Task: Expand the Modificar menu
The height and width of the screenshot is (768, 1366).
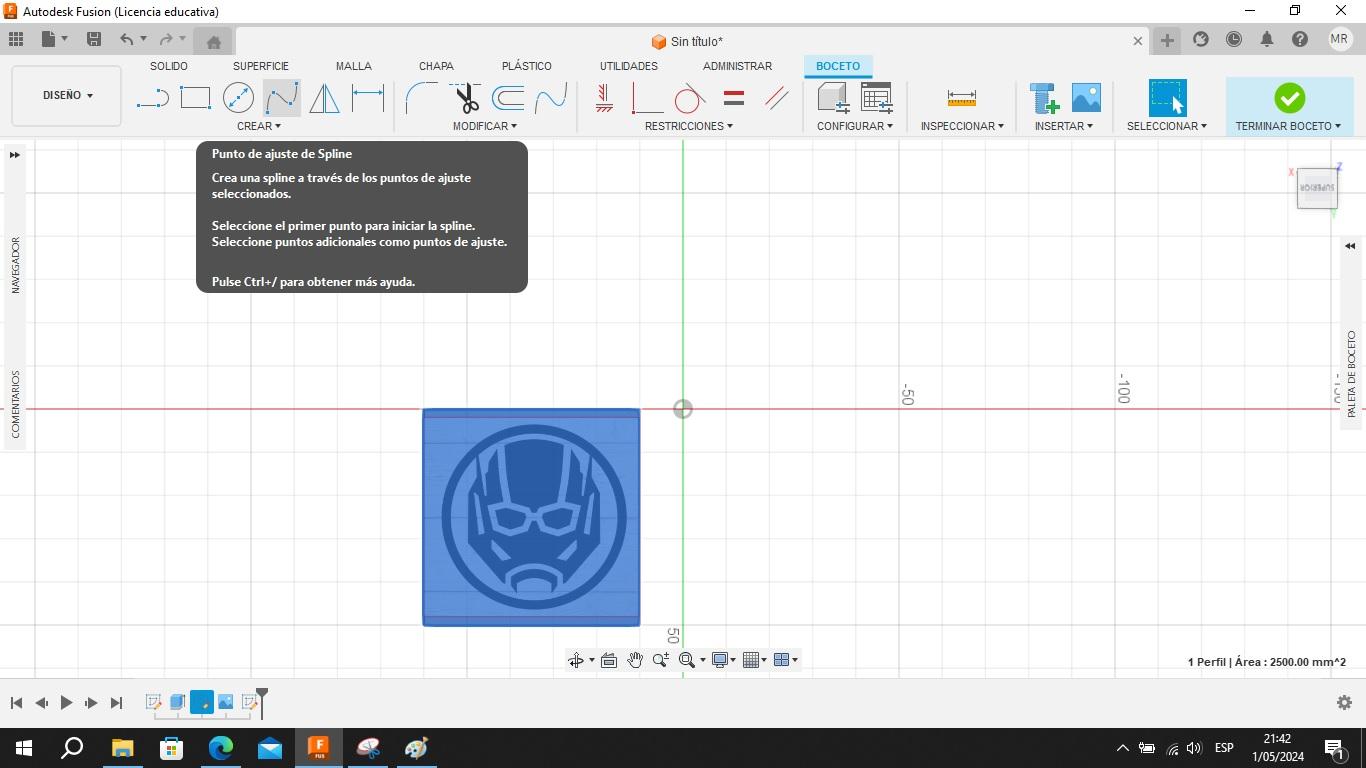Action: [485, 126]
